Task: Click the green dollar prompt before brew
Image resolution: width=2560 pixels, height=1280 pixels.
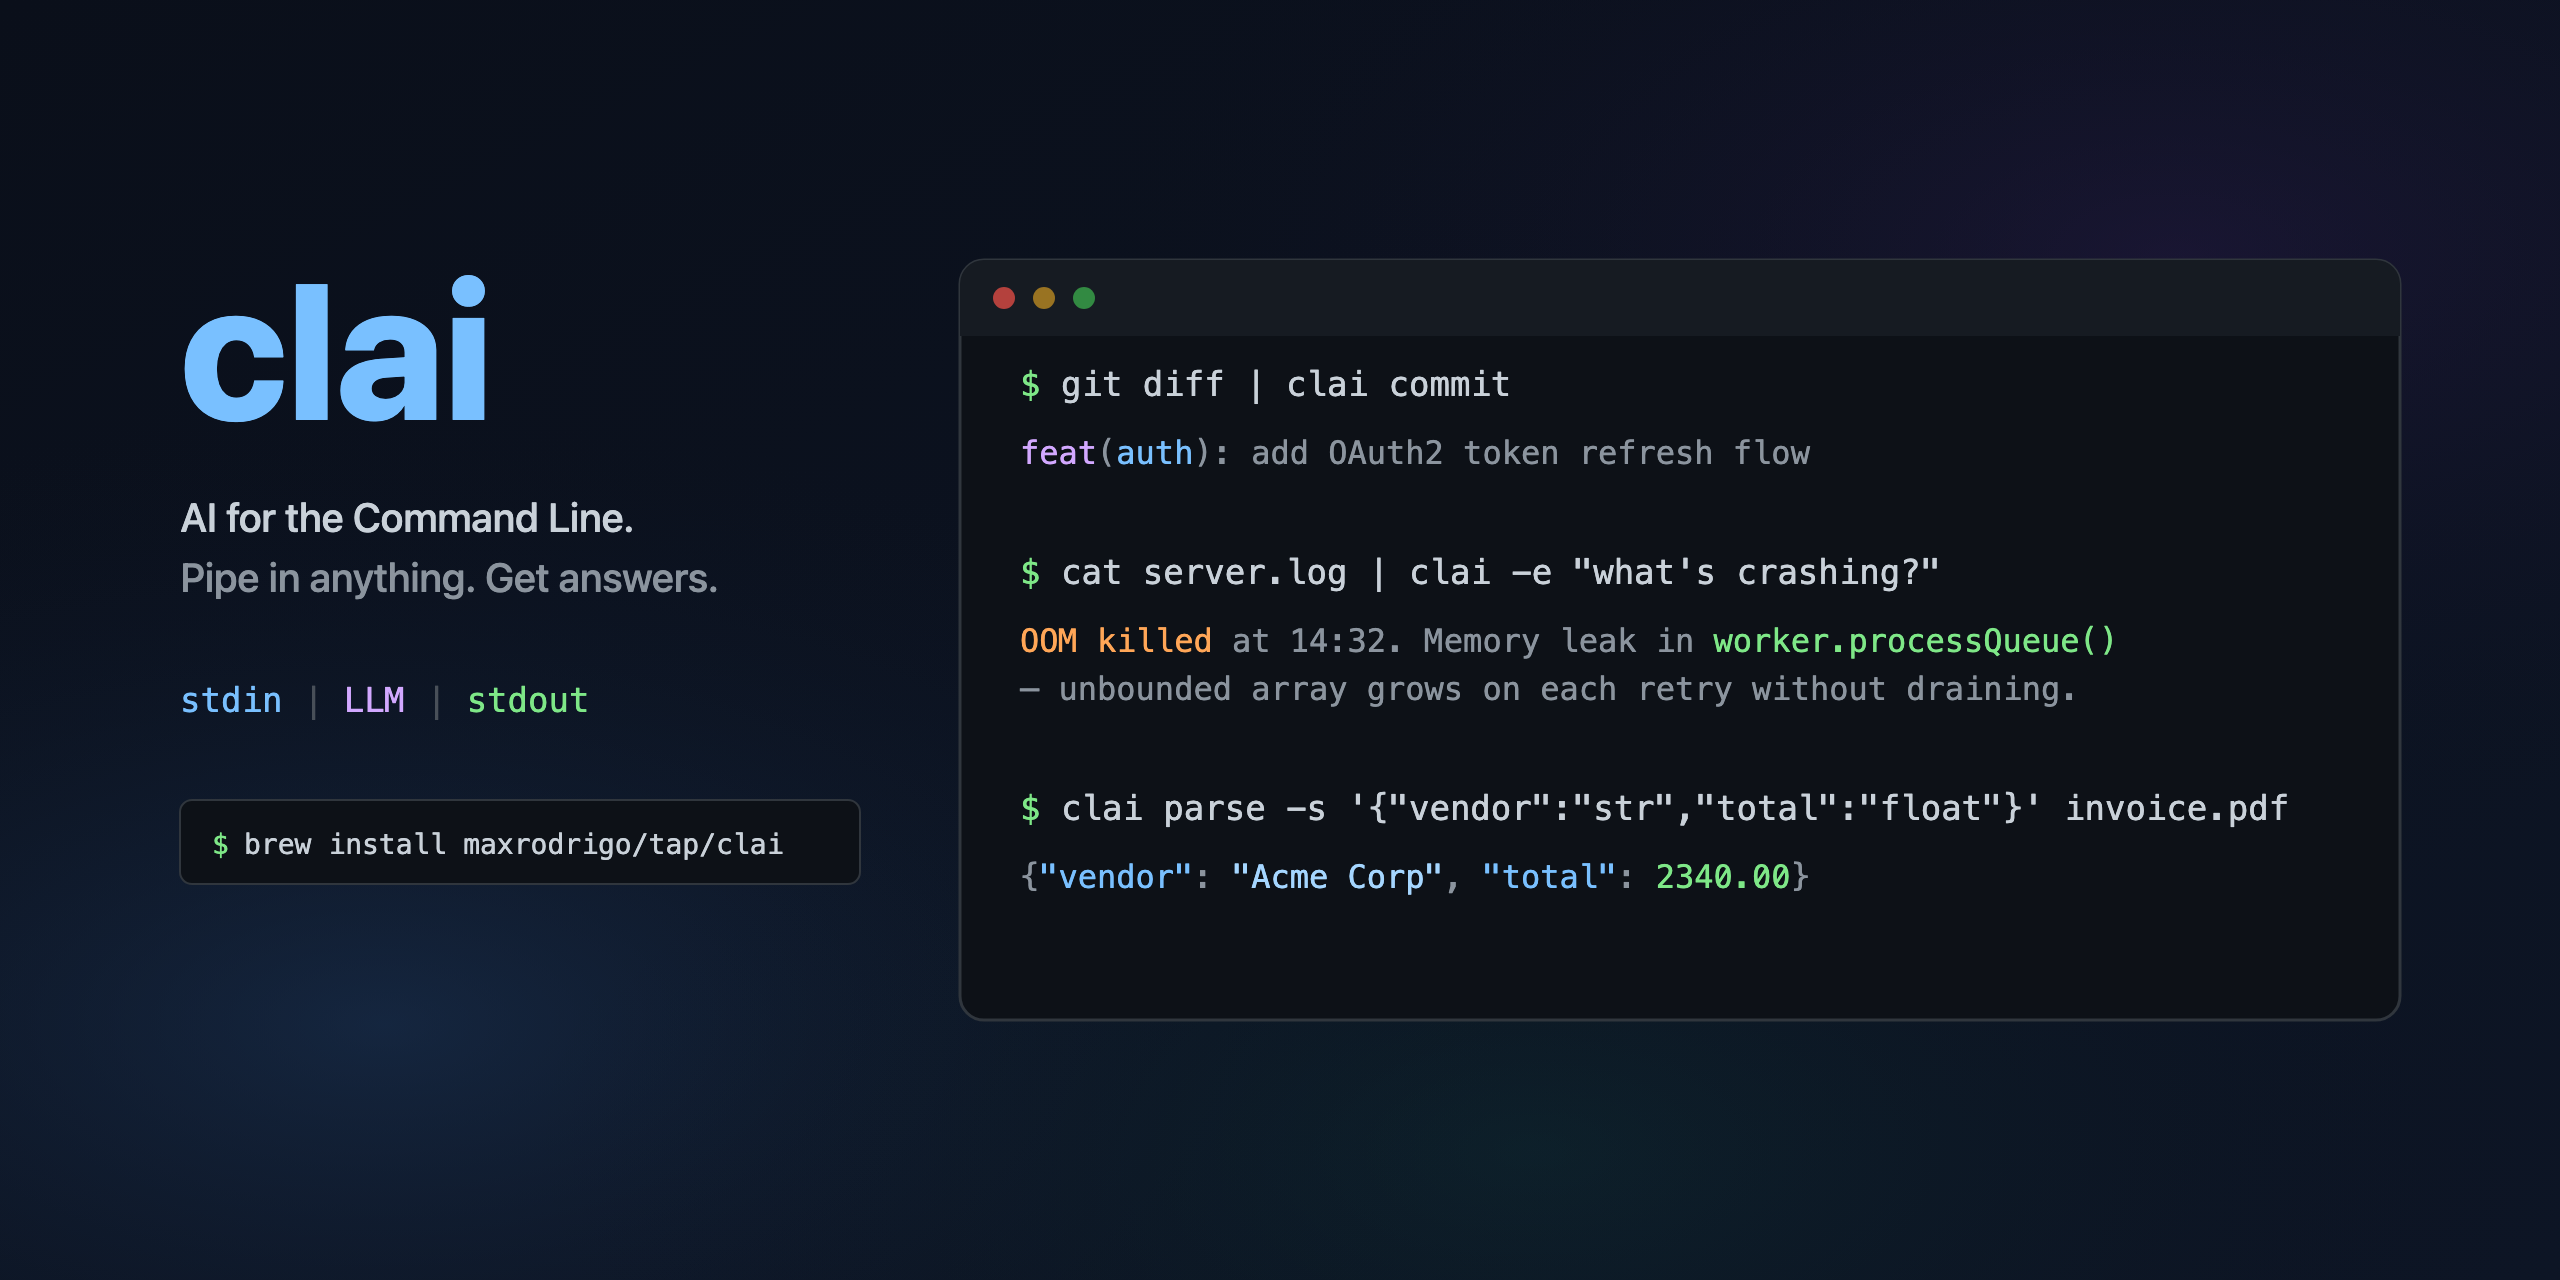Action: pyautogui.click(x=221, y=845)
